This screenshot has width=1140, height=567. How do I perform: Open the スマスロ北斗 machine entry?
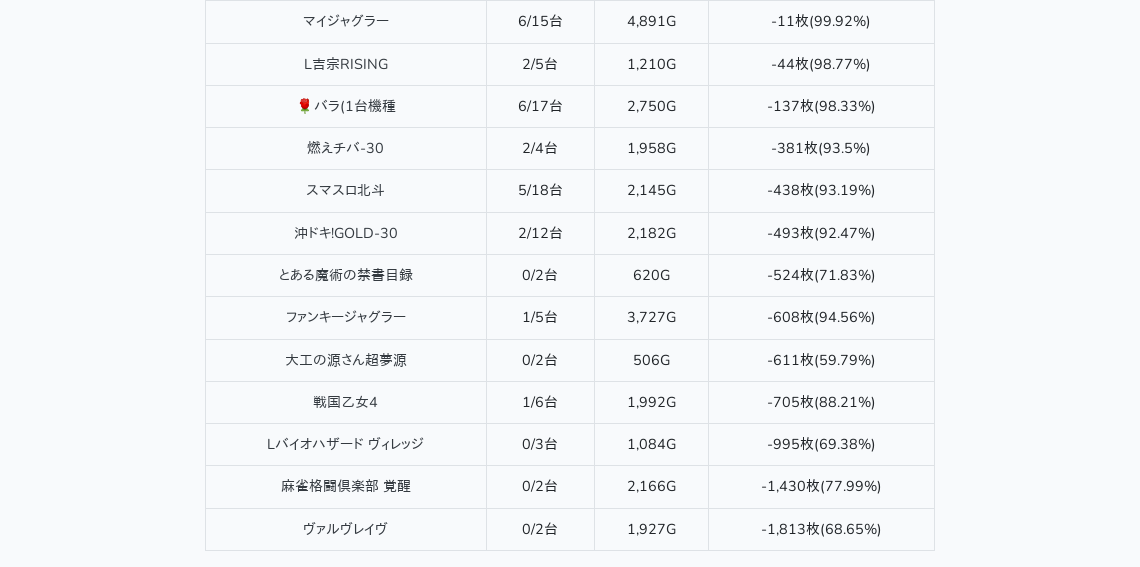[x=346, y=190]
